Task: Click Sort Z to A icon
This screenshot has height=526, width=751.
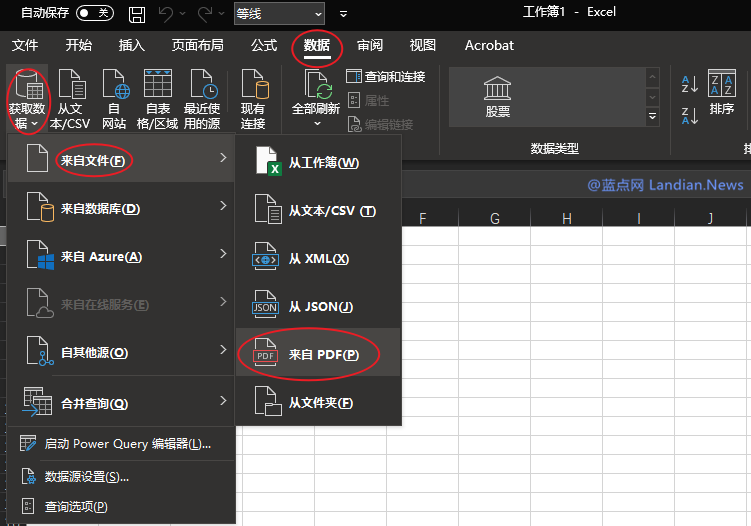Action: click(689, 115)
